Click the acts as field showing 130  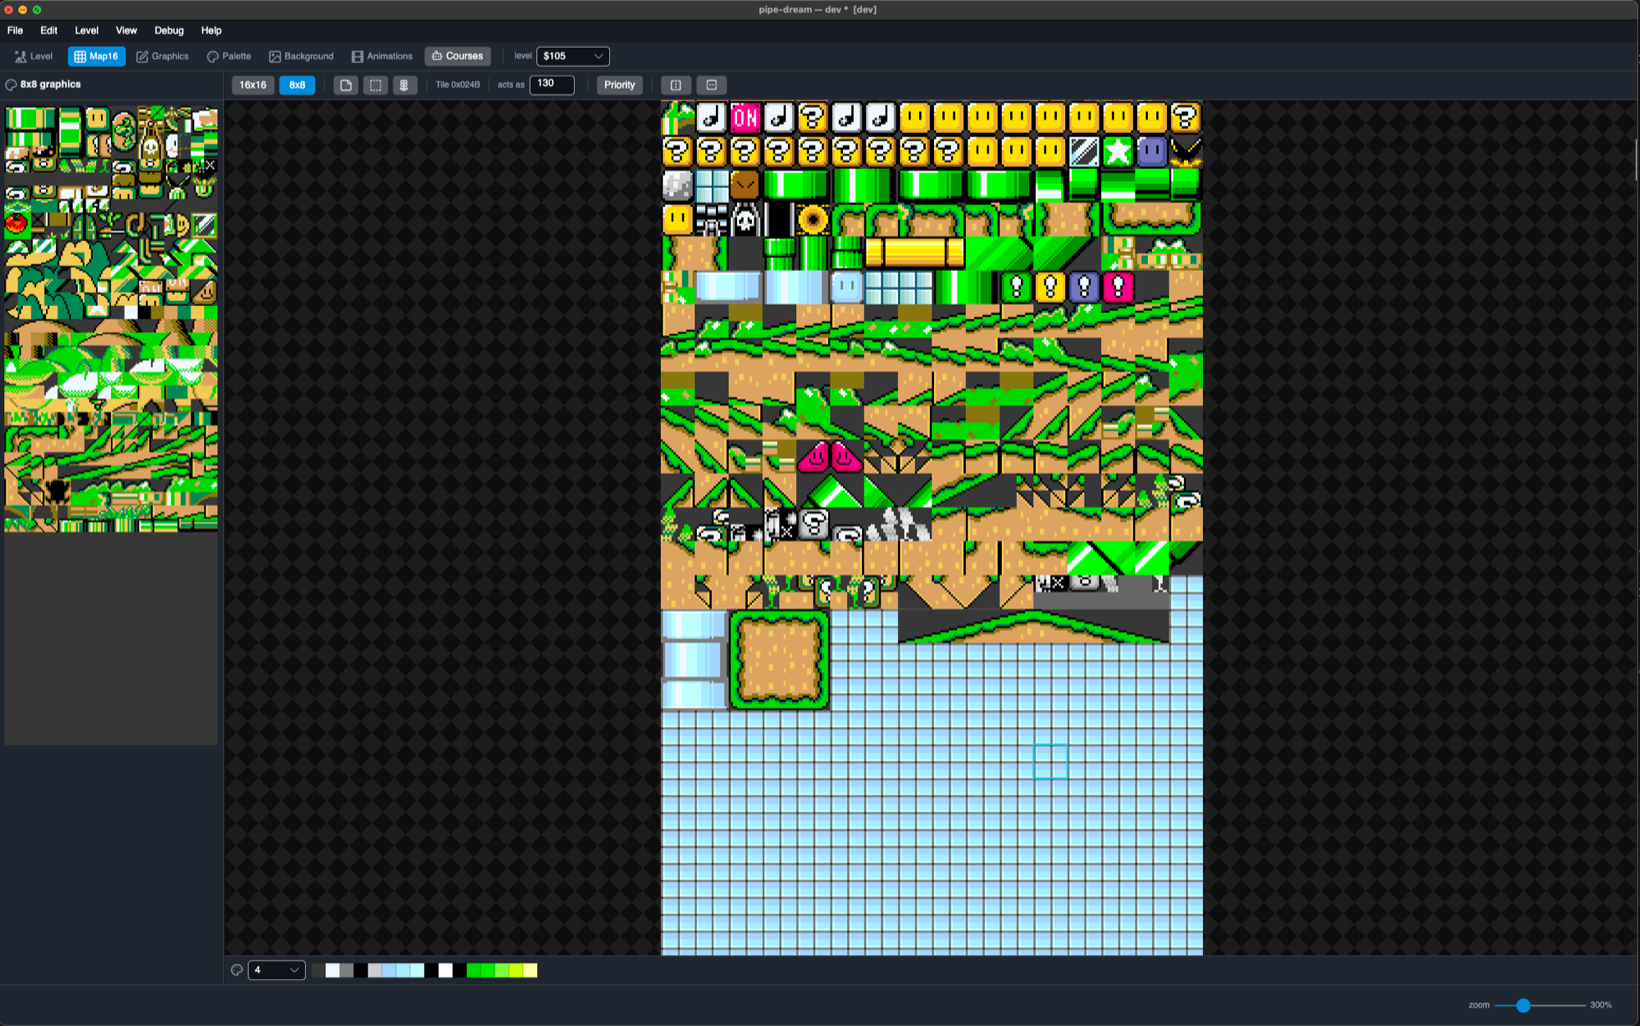pyautogui.click(x=552, y=85)
